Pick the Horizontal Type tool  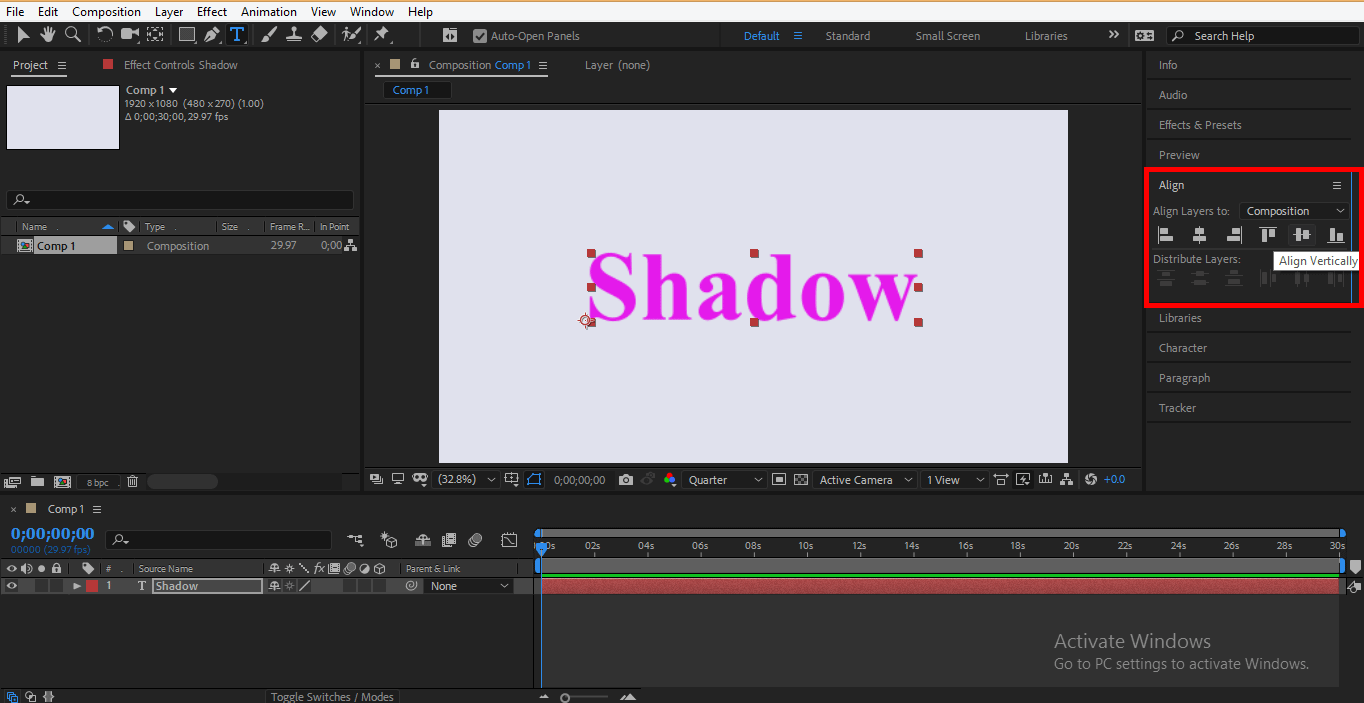[x=237, y=35]
